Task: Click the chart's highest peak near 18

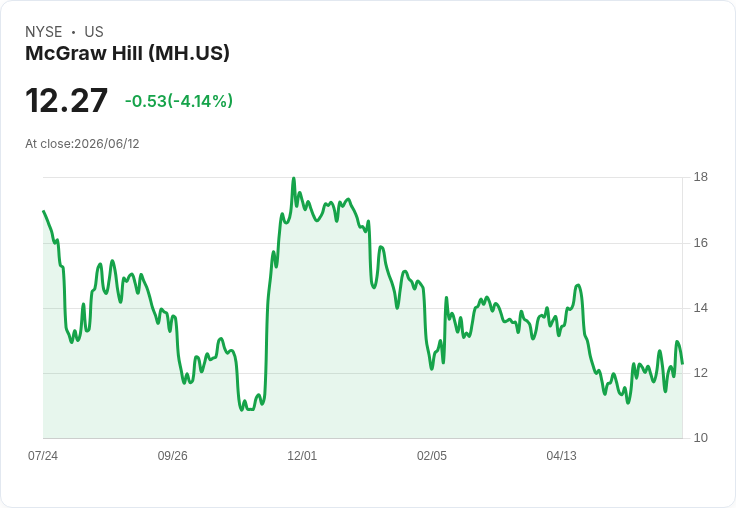Action: [x=294, y=178]
